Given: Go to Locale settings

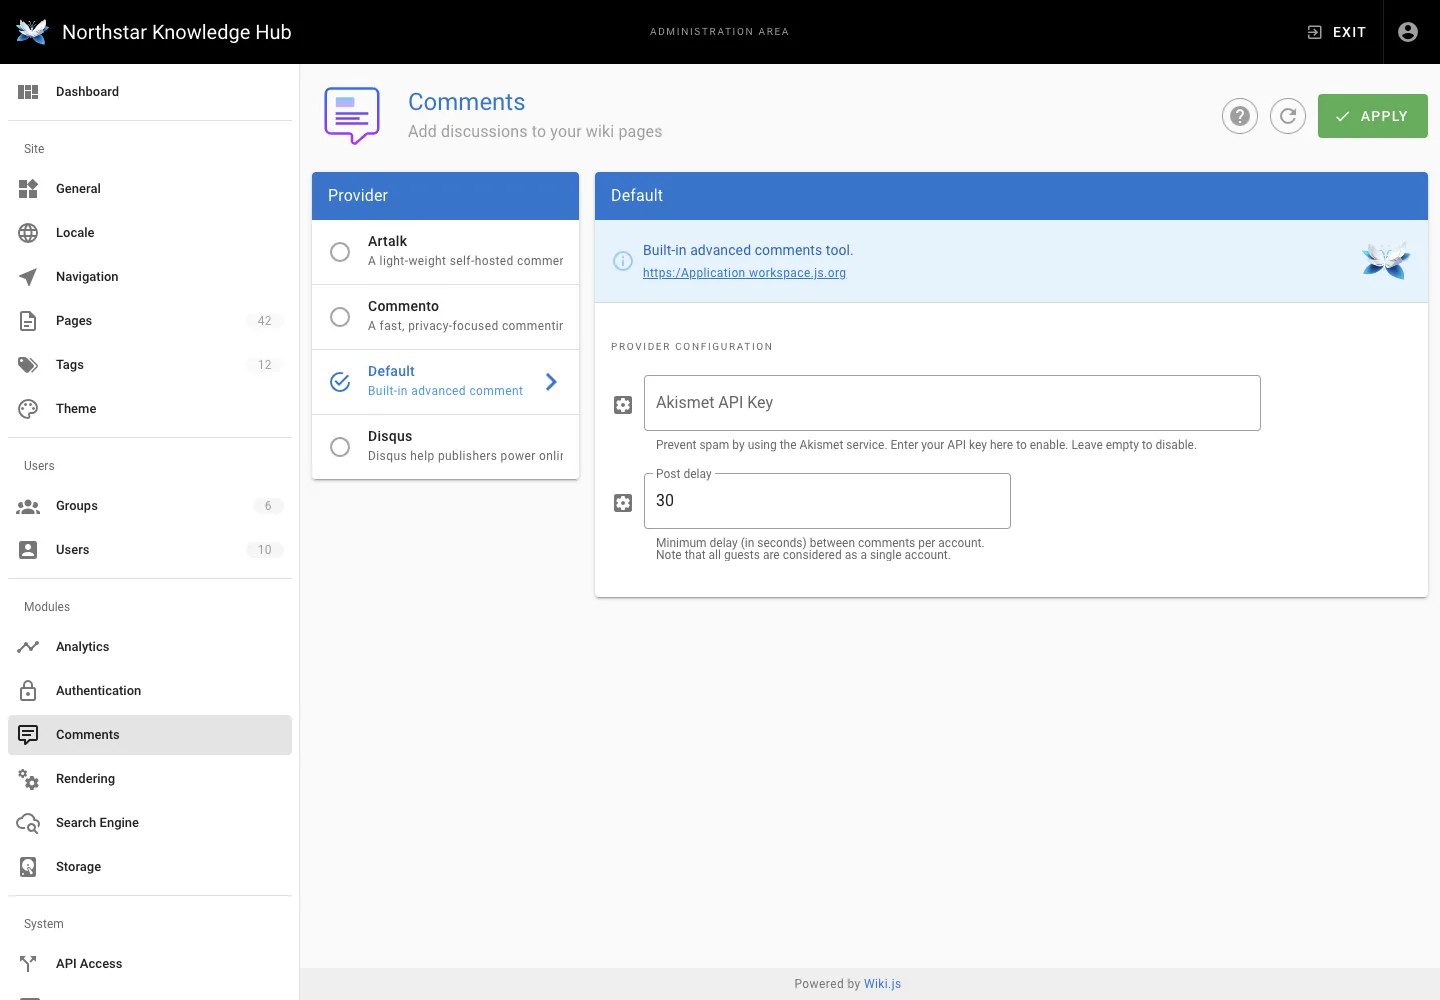Looking at the screenshot, I should coord(150,233).
